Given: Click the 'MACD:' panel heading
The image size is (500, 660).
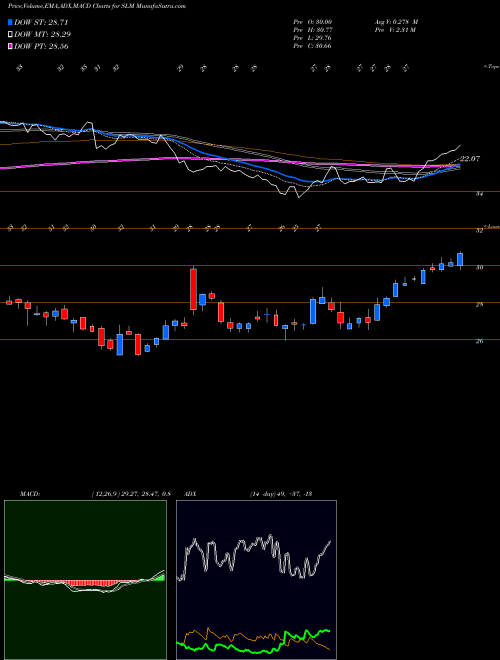Looking at the screenshot, I should pos(29,494).
